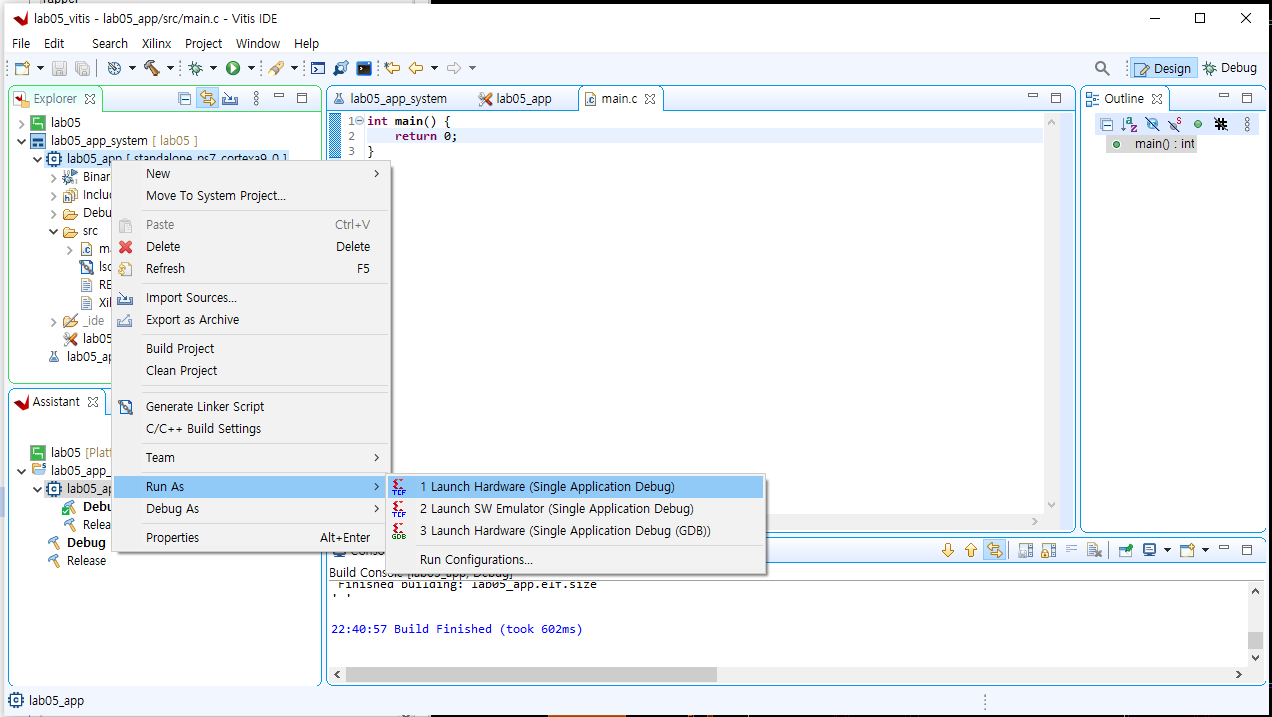Open the XSCT console toolbar icon

tap(318, 68)
